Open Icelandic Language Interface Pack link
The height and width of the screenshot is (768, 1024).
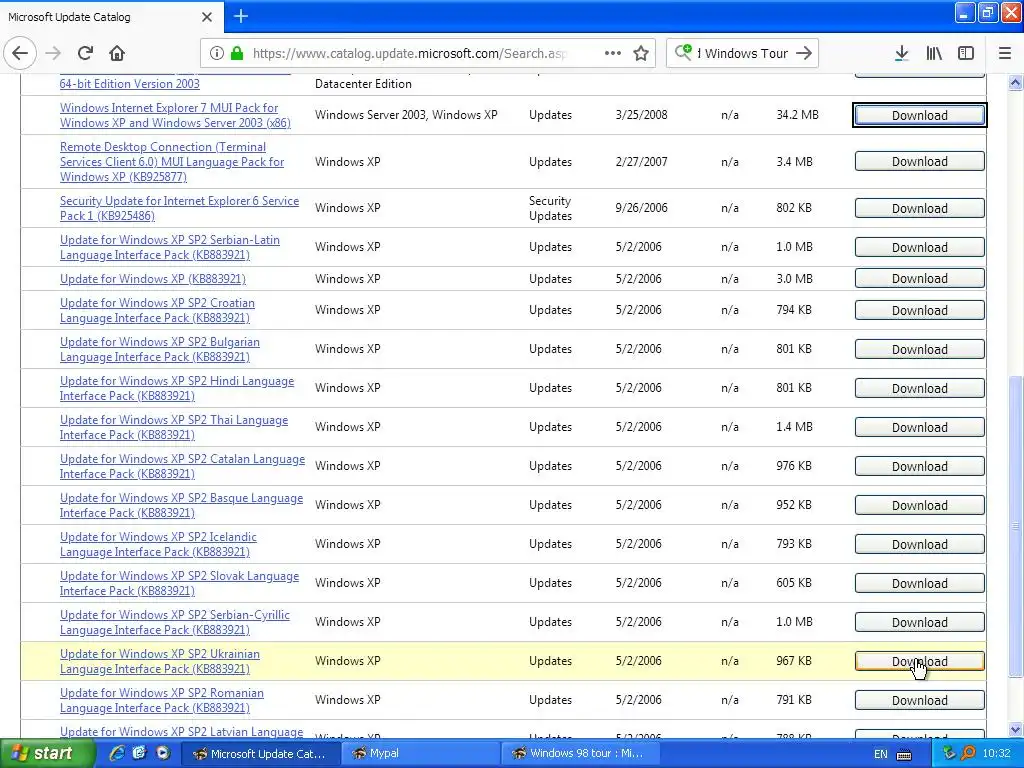click(158, 545)
